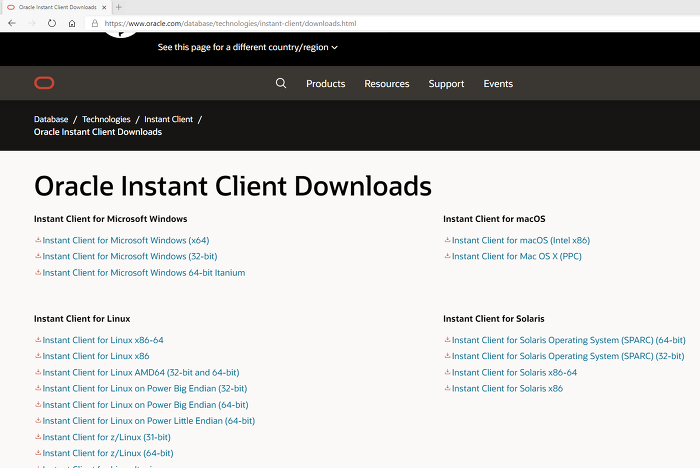Click download icon beside Solaris SPARC (64-bit)
Image resolution: width=700 pixels, height=468 pixels.
447,340
